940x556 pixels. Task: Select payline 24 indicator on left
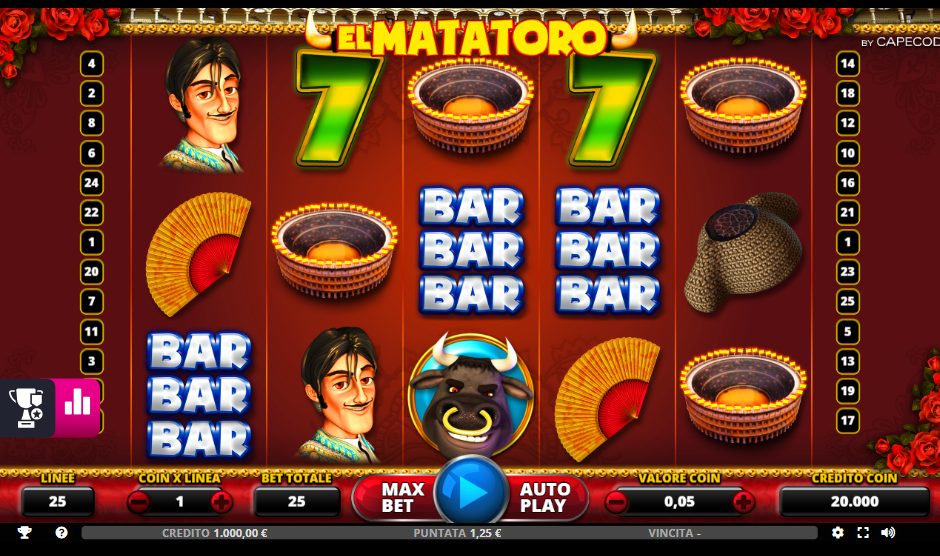92,182
